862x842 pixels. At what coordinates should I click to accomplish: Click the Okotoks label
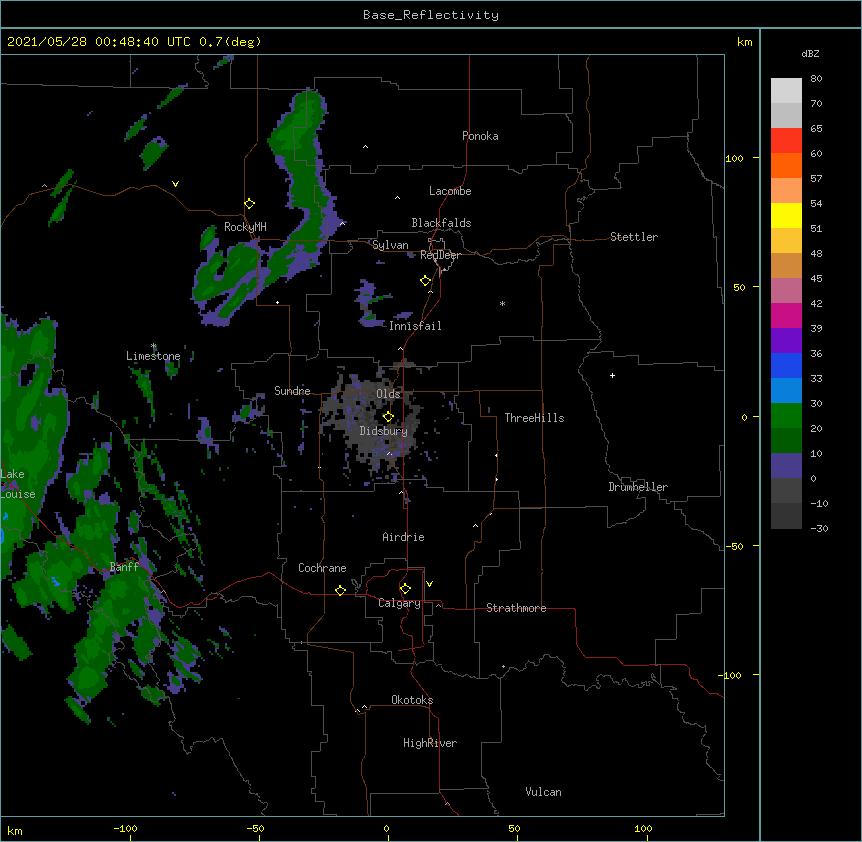click(x=412, y=700)
